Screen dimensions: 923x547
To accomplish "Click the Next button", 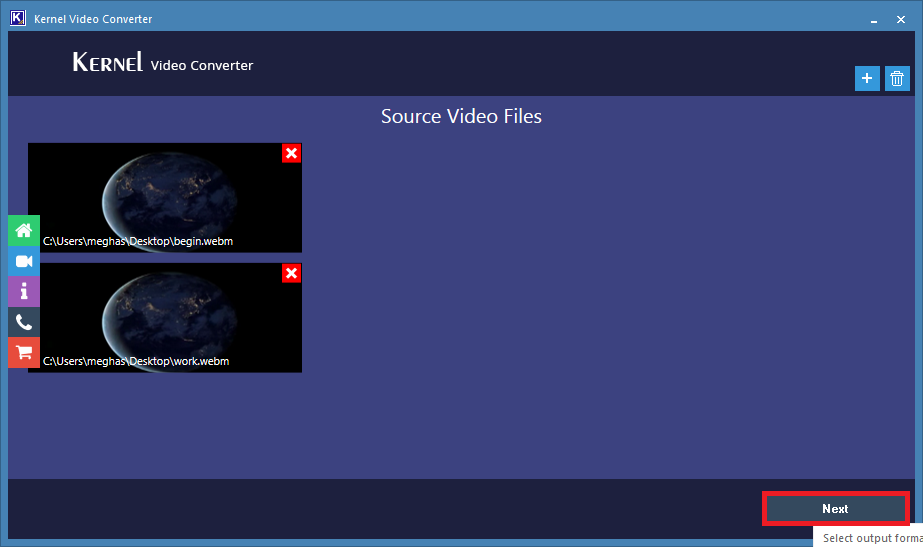I will [x=835, y=509].
